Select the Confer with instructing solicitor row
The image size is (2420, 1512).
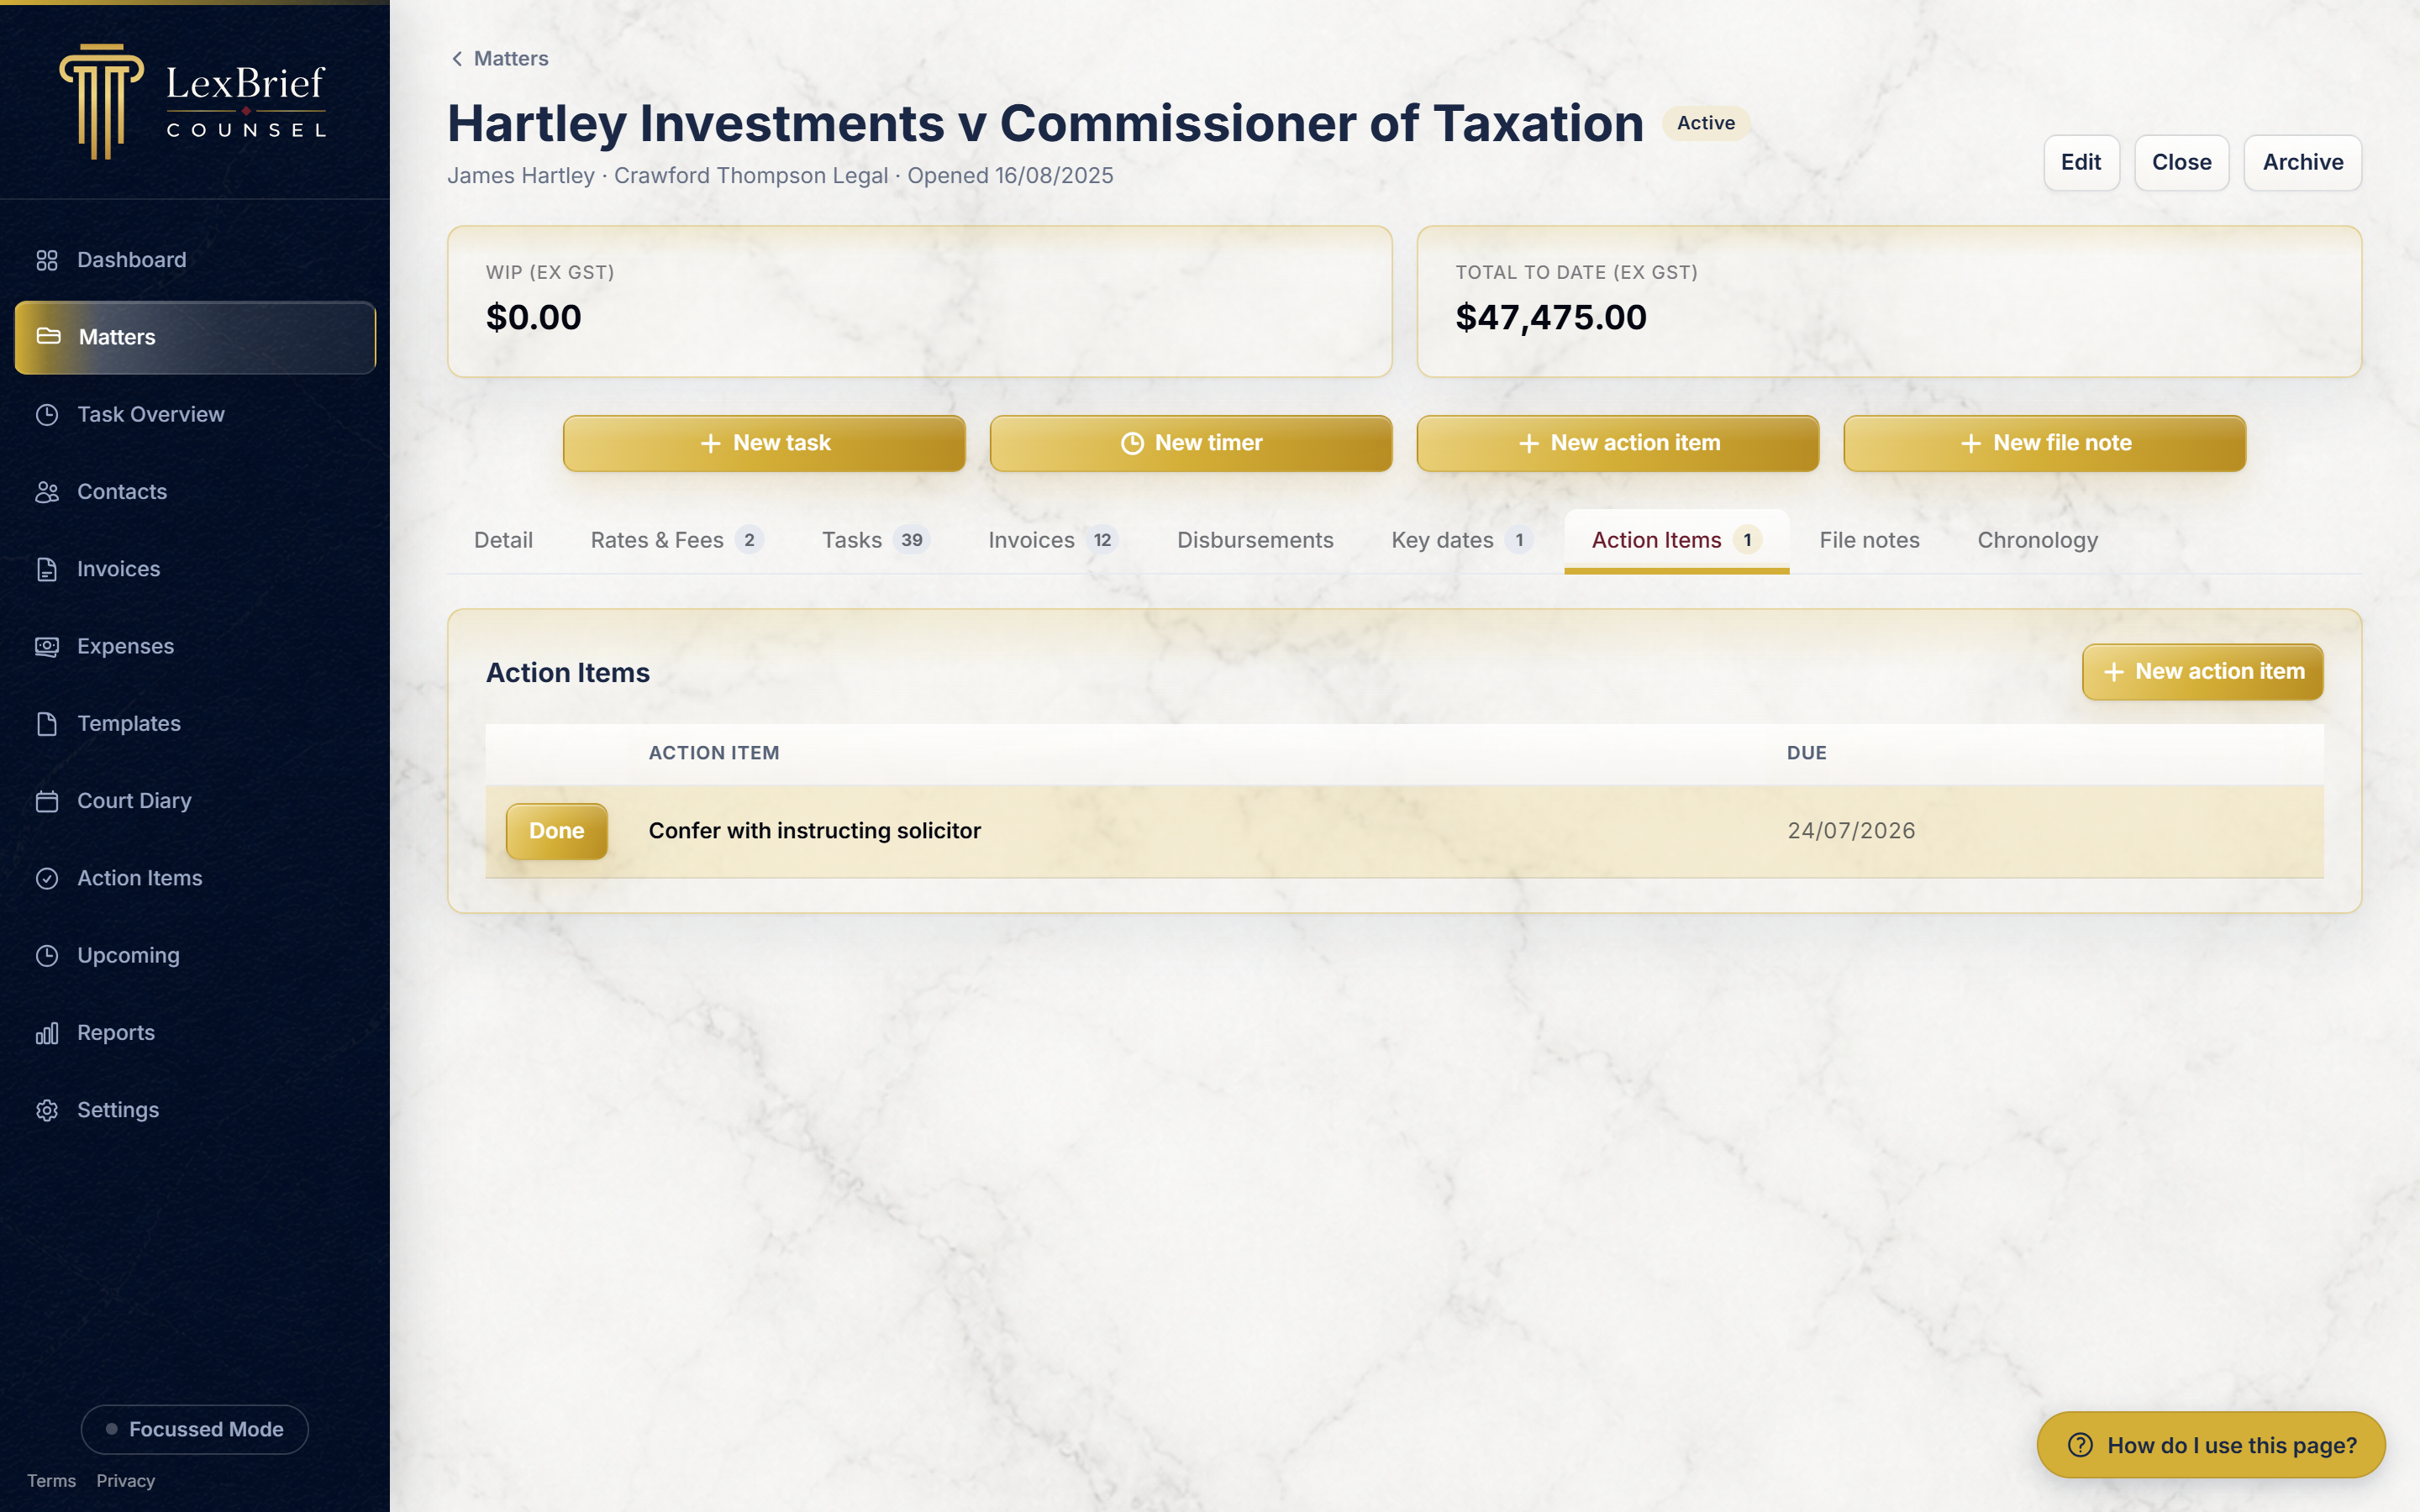pos(1404,831)
